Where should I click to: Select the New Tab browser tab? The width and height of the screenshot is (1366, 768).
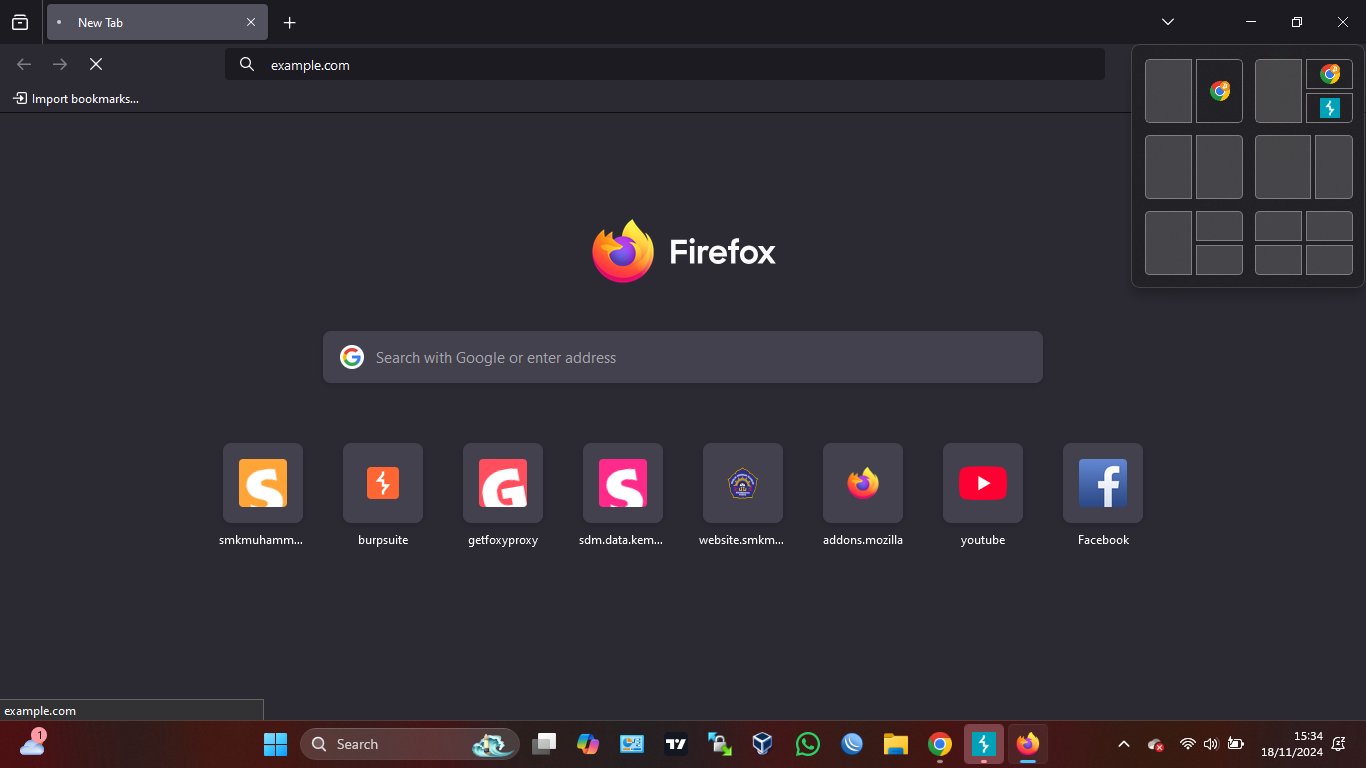point(157,22)
